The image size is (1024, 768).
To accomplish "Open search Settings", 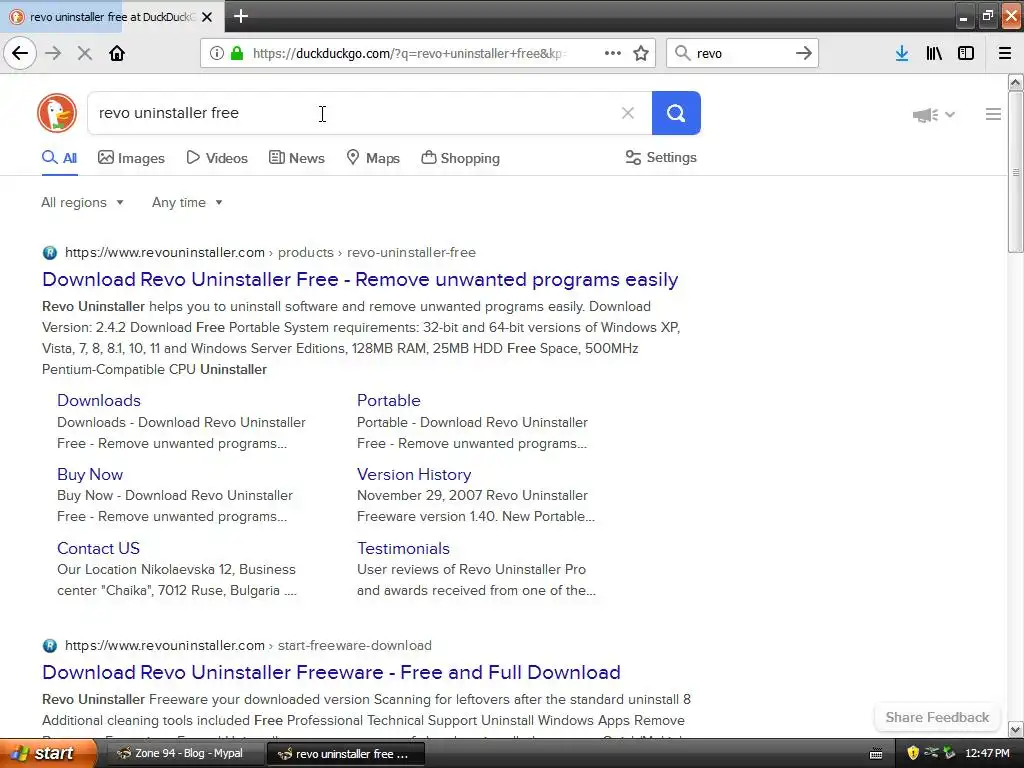I will pyautogui.click(x=661, y=157).
